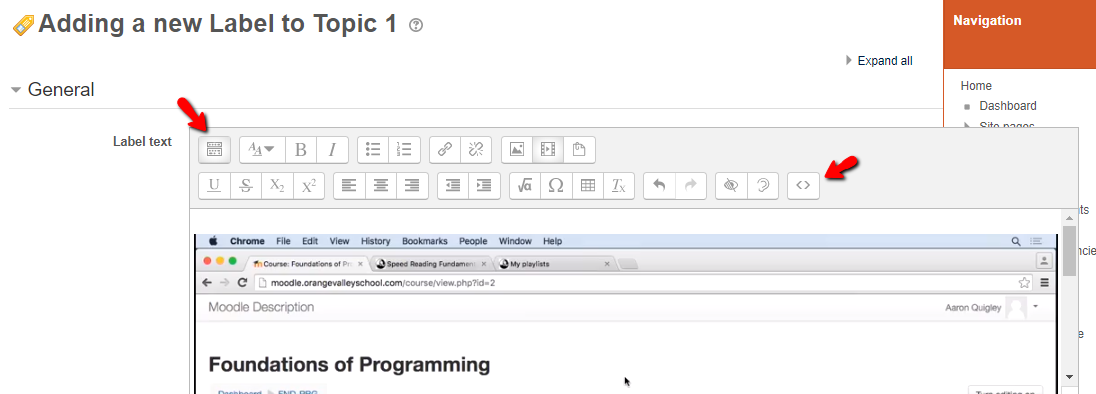This screenshot has height=394, width=1096.
Task: Click the Apple logo menu
Action: pos(213,241)
